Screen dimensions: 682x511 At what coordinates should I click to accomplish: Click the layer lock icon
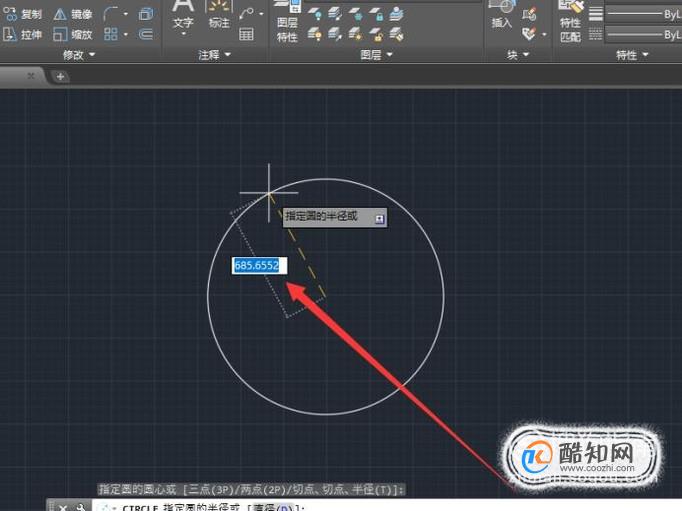(377, 14)
